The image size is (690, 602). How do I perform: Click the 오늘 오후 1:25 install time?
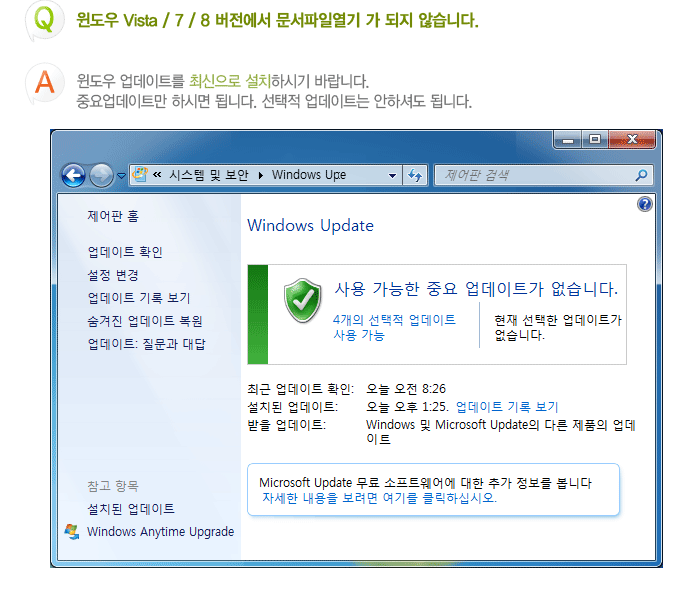pos(407,407)
